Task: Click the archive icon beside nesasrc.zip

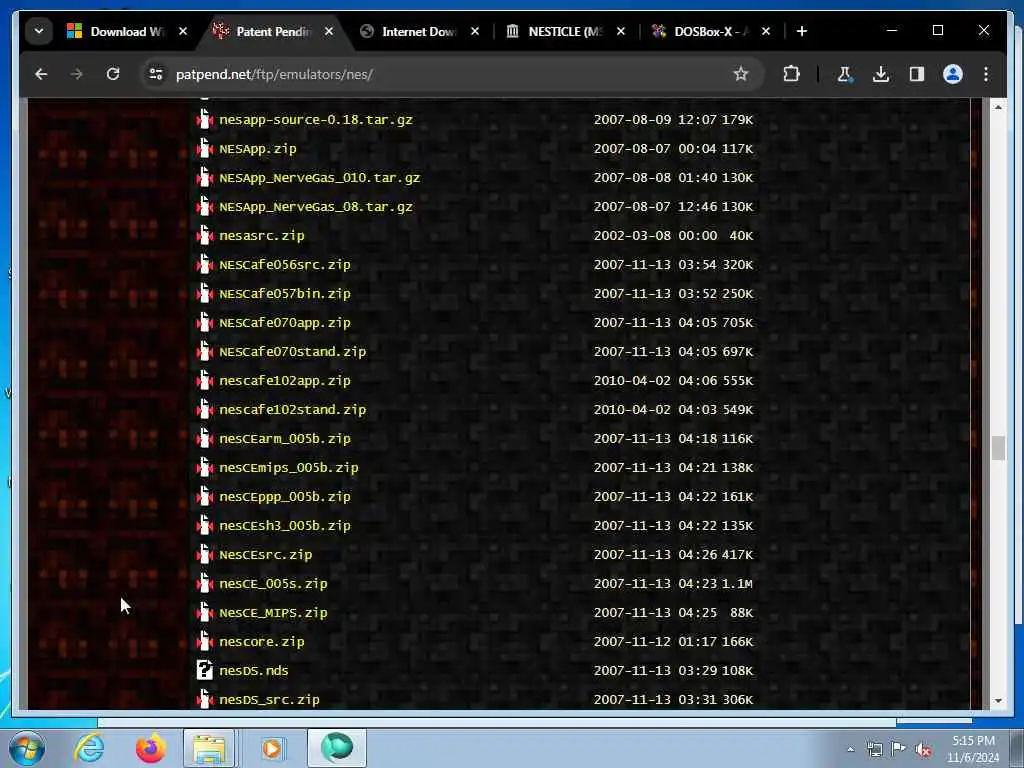Action: pyautogui.click(x=205, y=235)
